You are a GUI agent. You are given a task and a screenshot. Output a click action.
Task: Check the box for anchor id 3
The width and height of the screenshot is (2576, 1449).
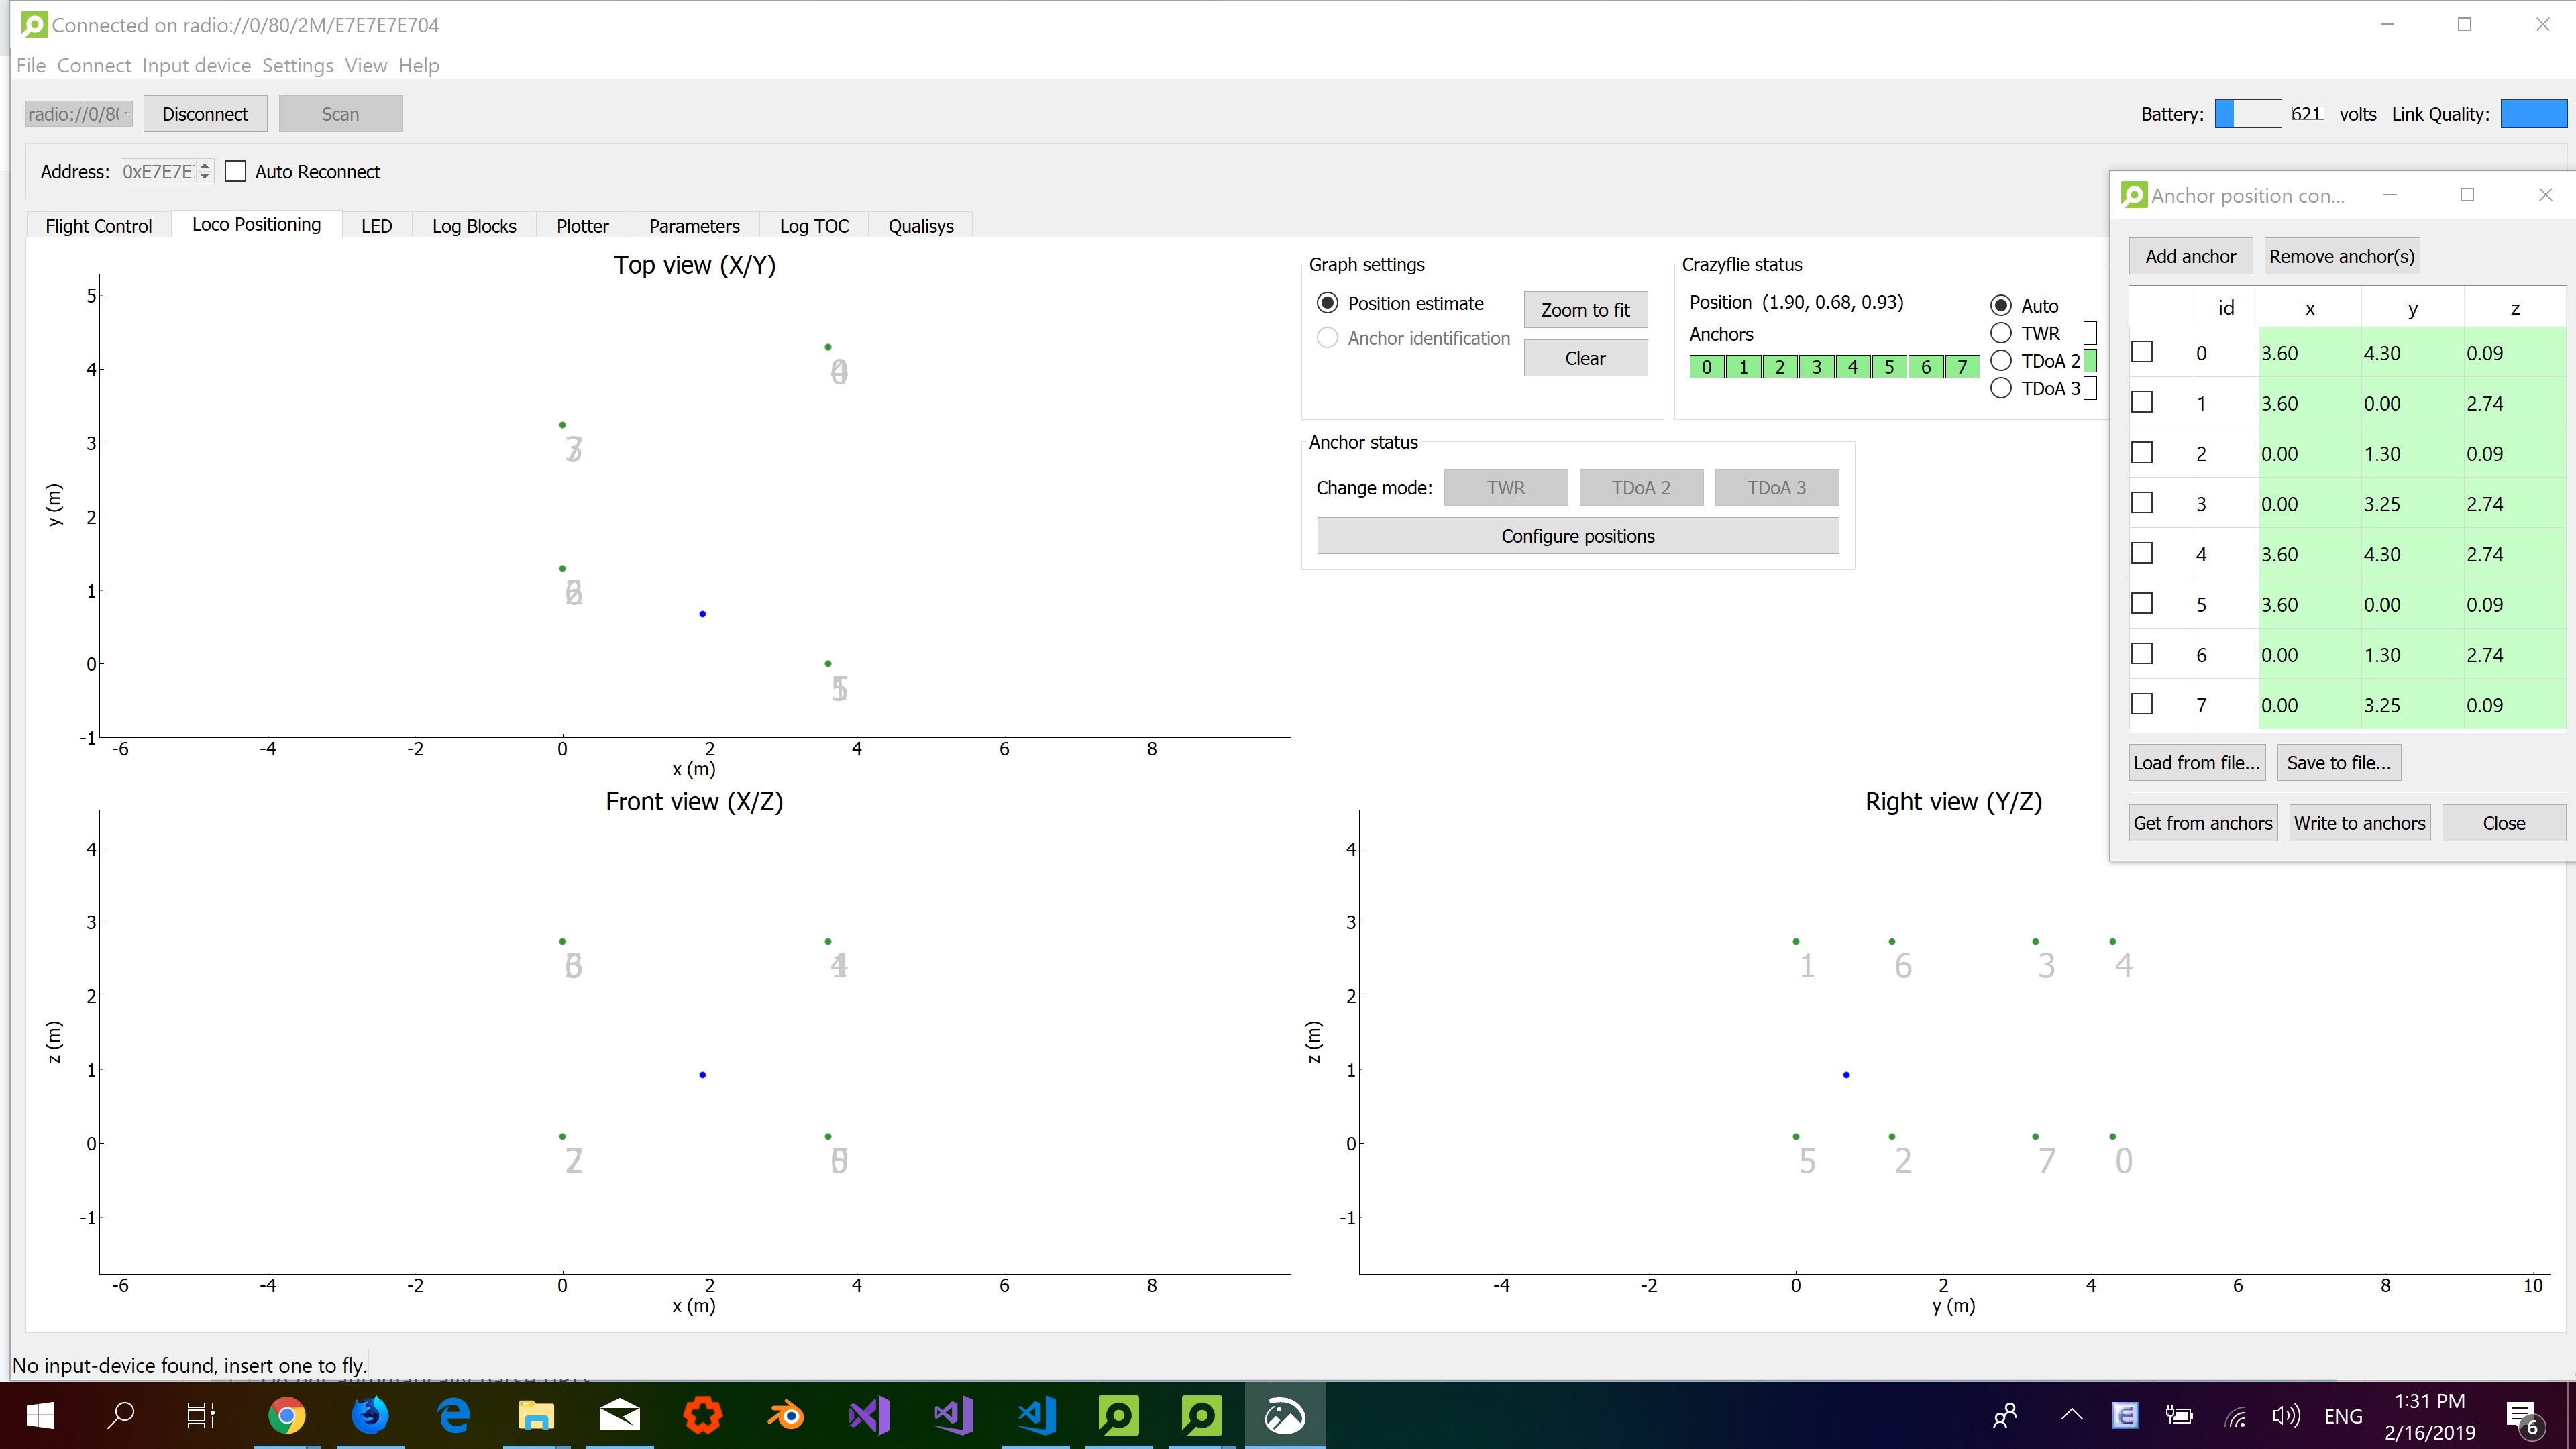pyautogui.click(x=2142, y=503)
